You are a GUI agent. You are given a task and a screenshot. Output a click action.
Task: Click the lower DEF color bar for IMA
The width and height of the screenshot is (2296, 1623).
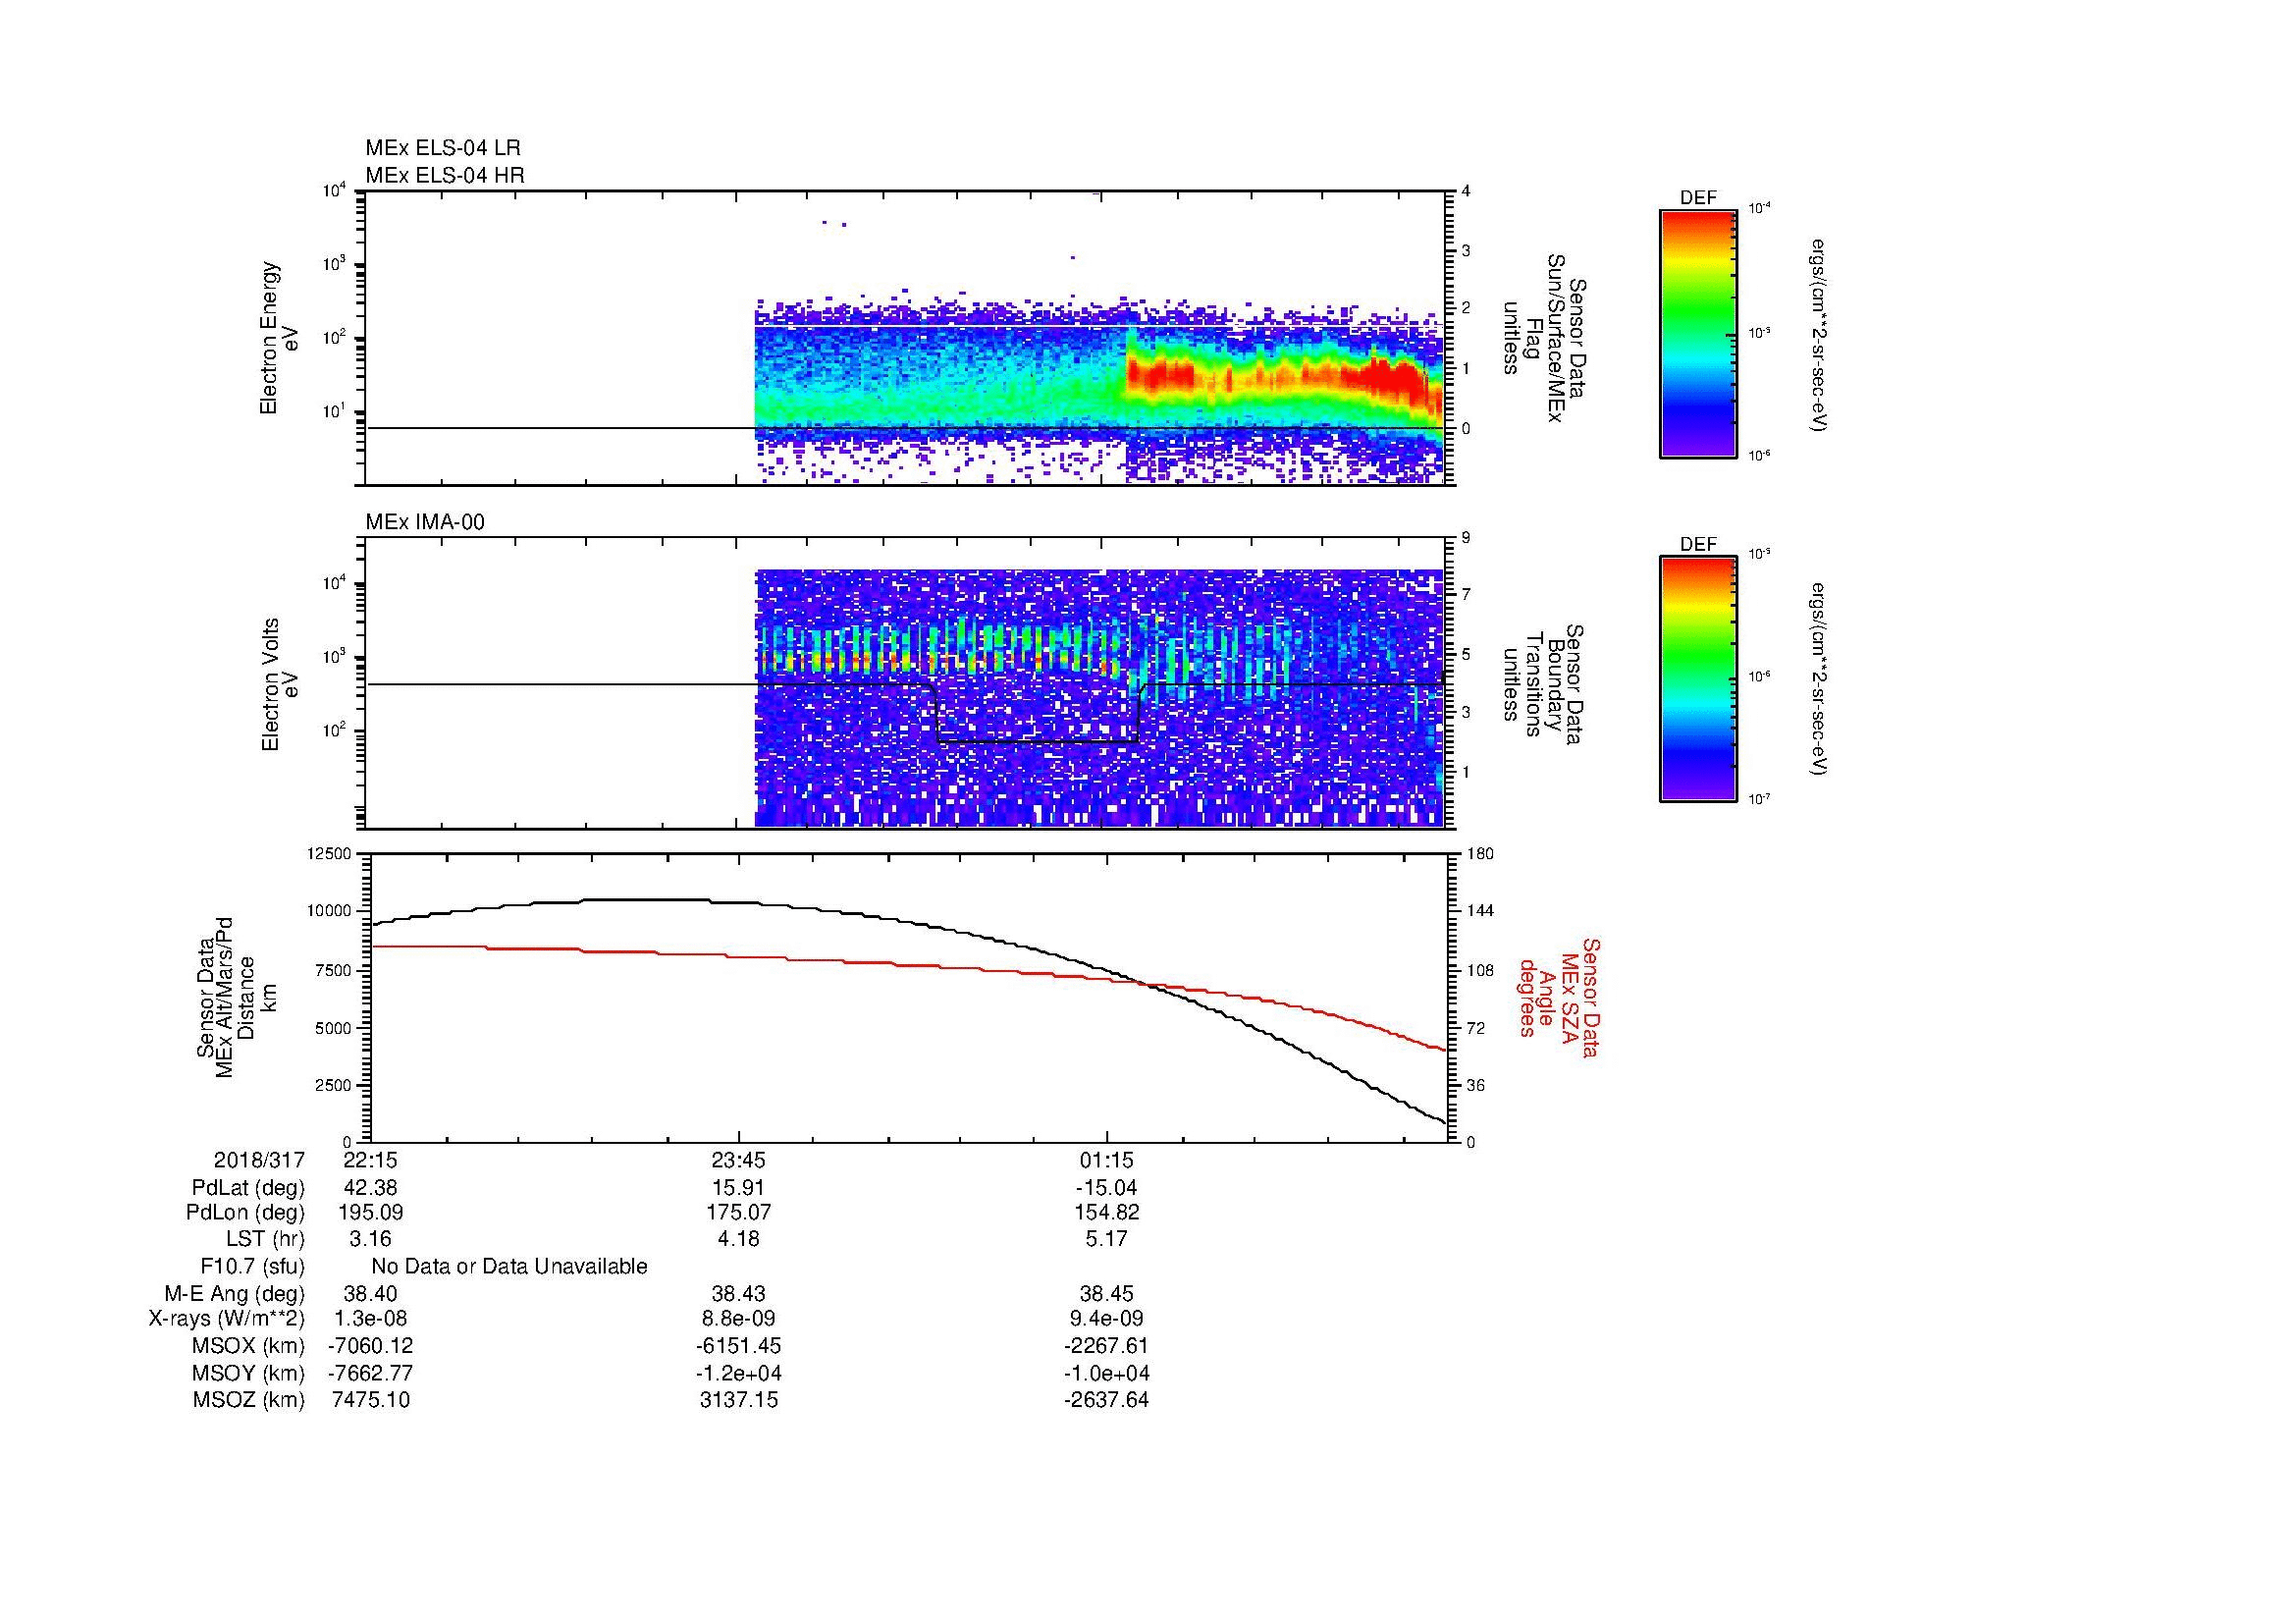1698,679
